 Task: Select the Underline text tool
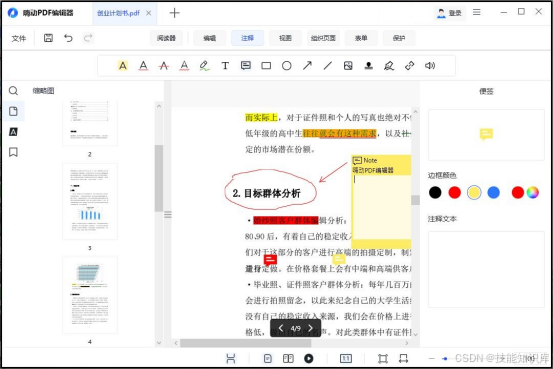click(143, 66)
